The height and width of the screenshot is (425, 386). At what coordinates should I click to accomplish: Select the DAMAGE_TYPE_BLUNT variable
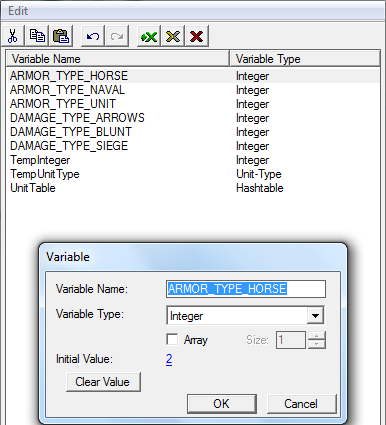(x=71, y=132)
